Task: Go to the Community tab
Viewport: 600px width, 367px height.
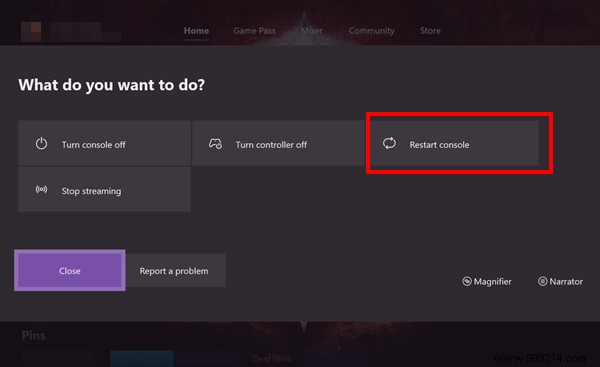Action: click(x=372, y=31)
